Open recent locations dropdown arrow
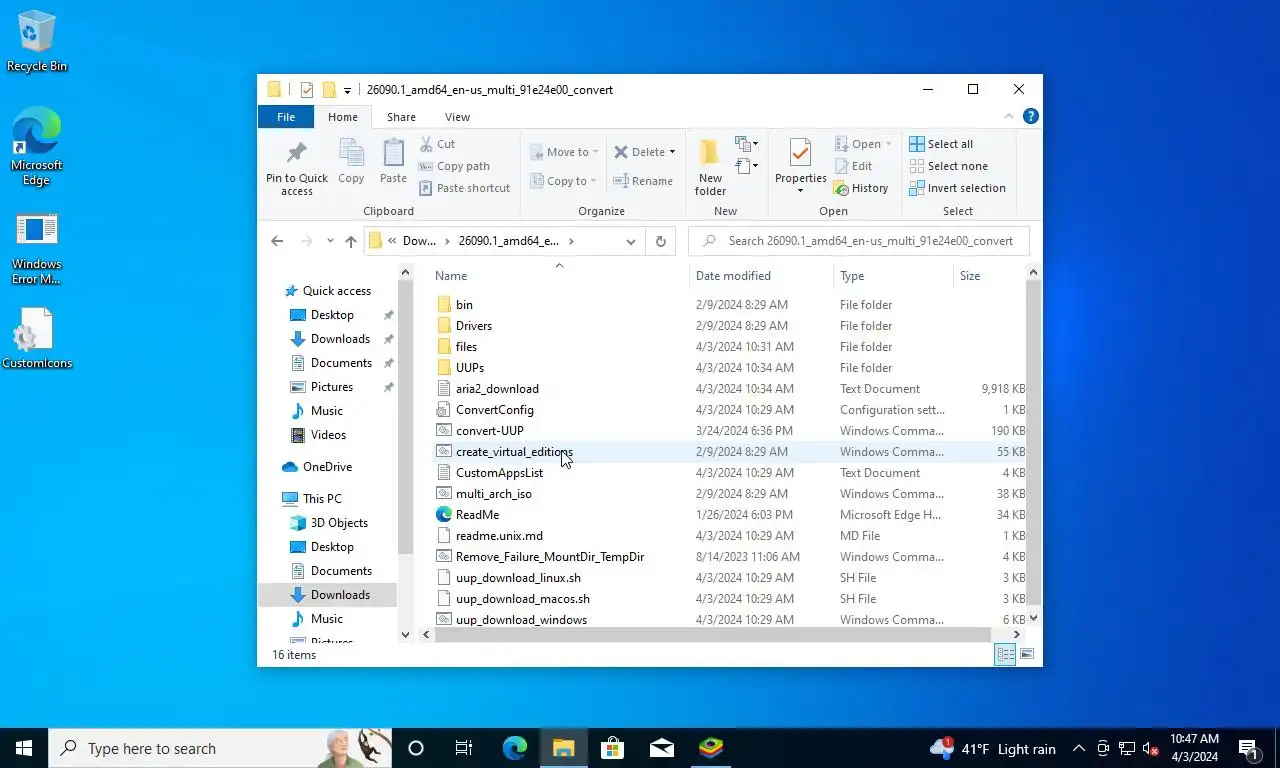The width and height of the screenshot is (1280, 768). click(330, 241)
